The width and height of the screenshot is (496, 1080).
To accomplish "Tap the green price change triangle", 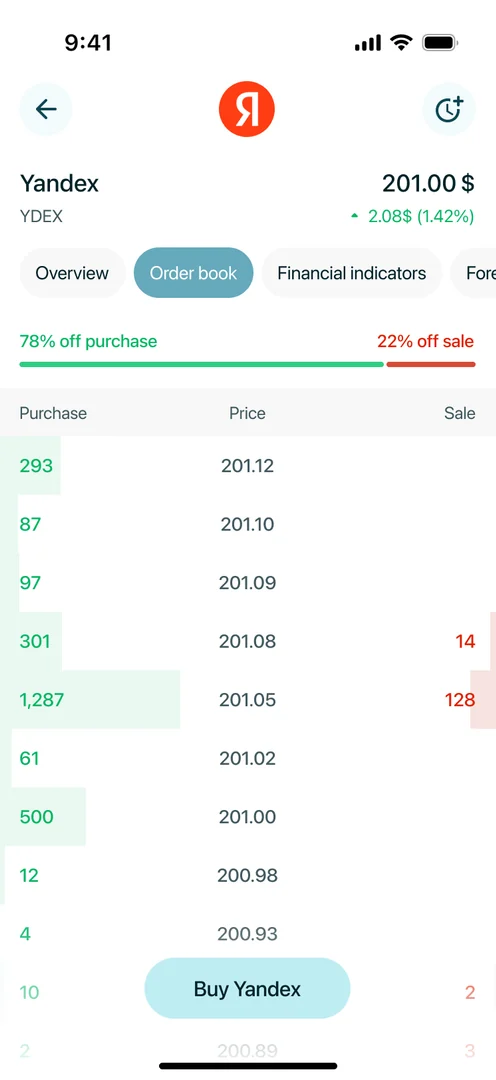I will pyautogui.click(x=355, y=216).
